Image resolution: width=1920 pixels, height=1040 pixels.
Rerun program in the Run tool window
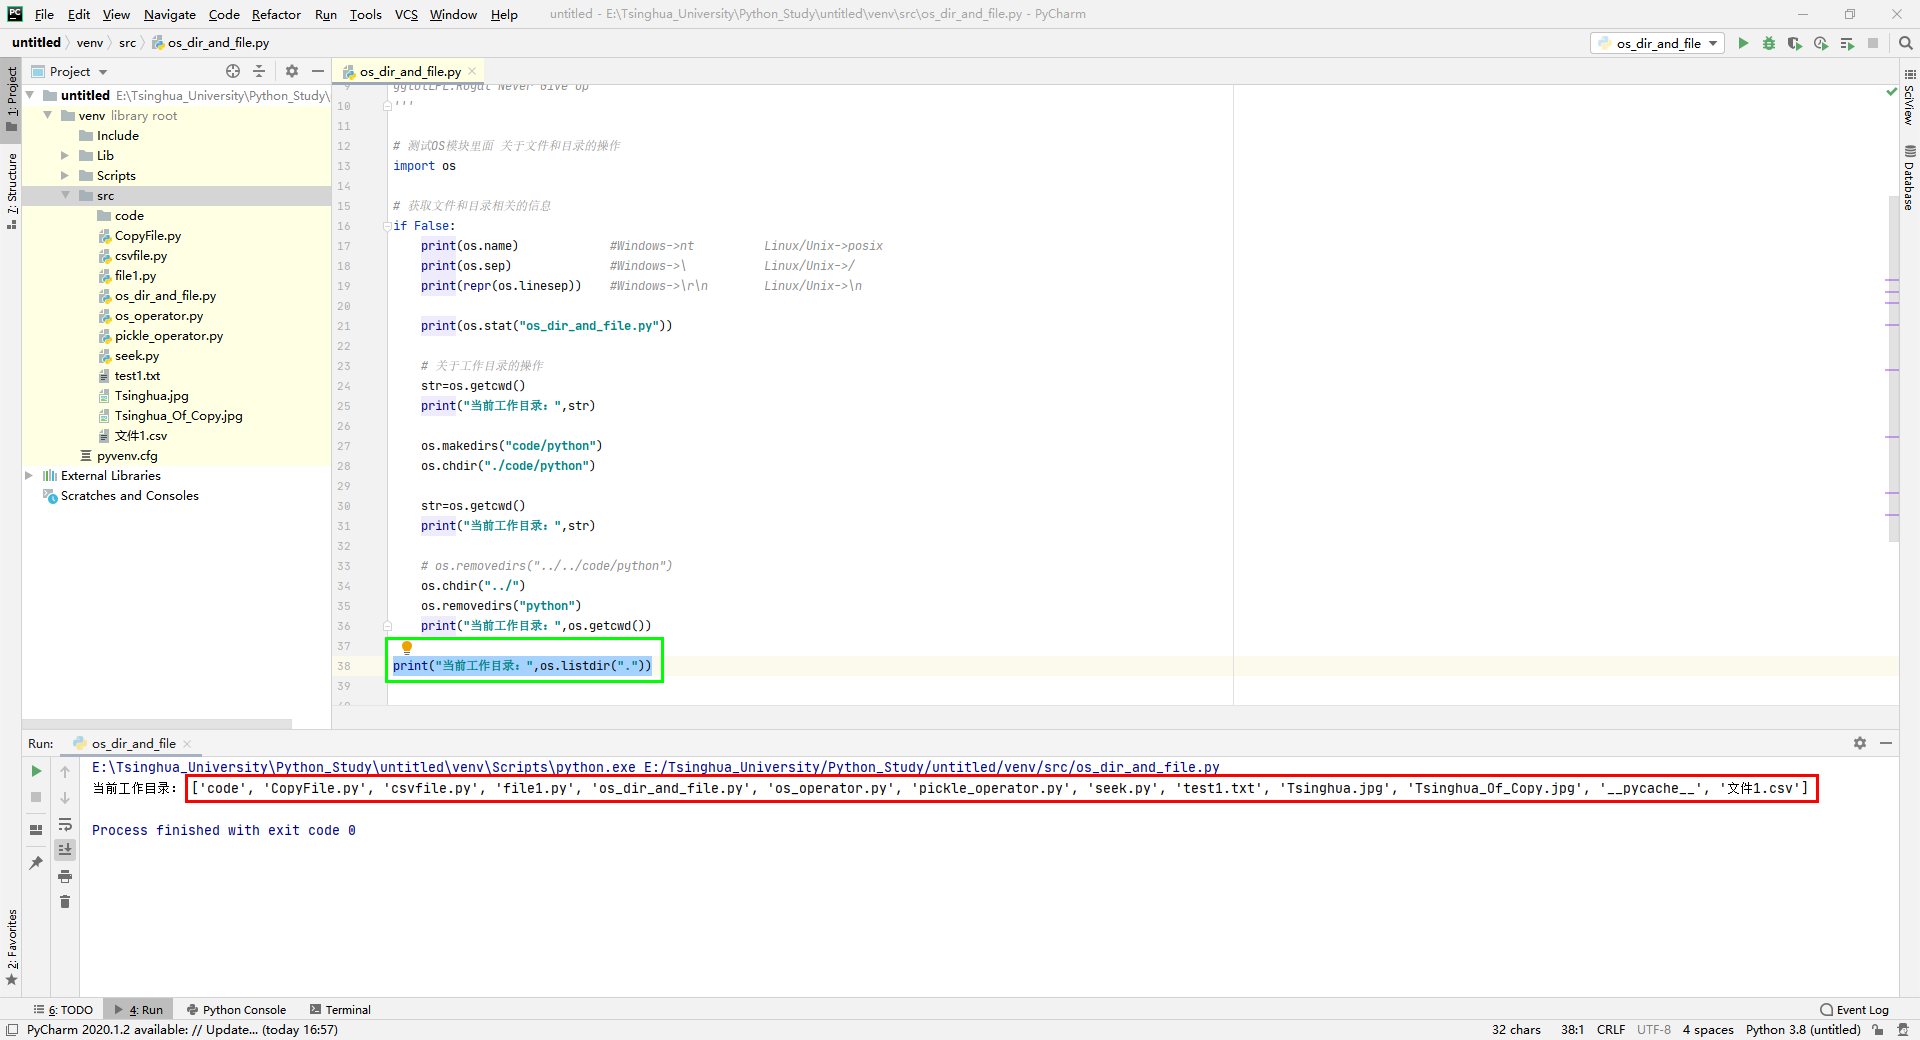36,771
